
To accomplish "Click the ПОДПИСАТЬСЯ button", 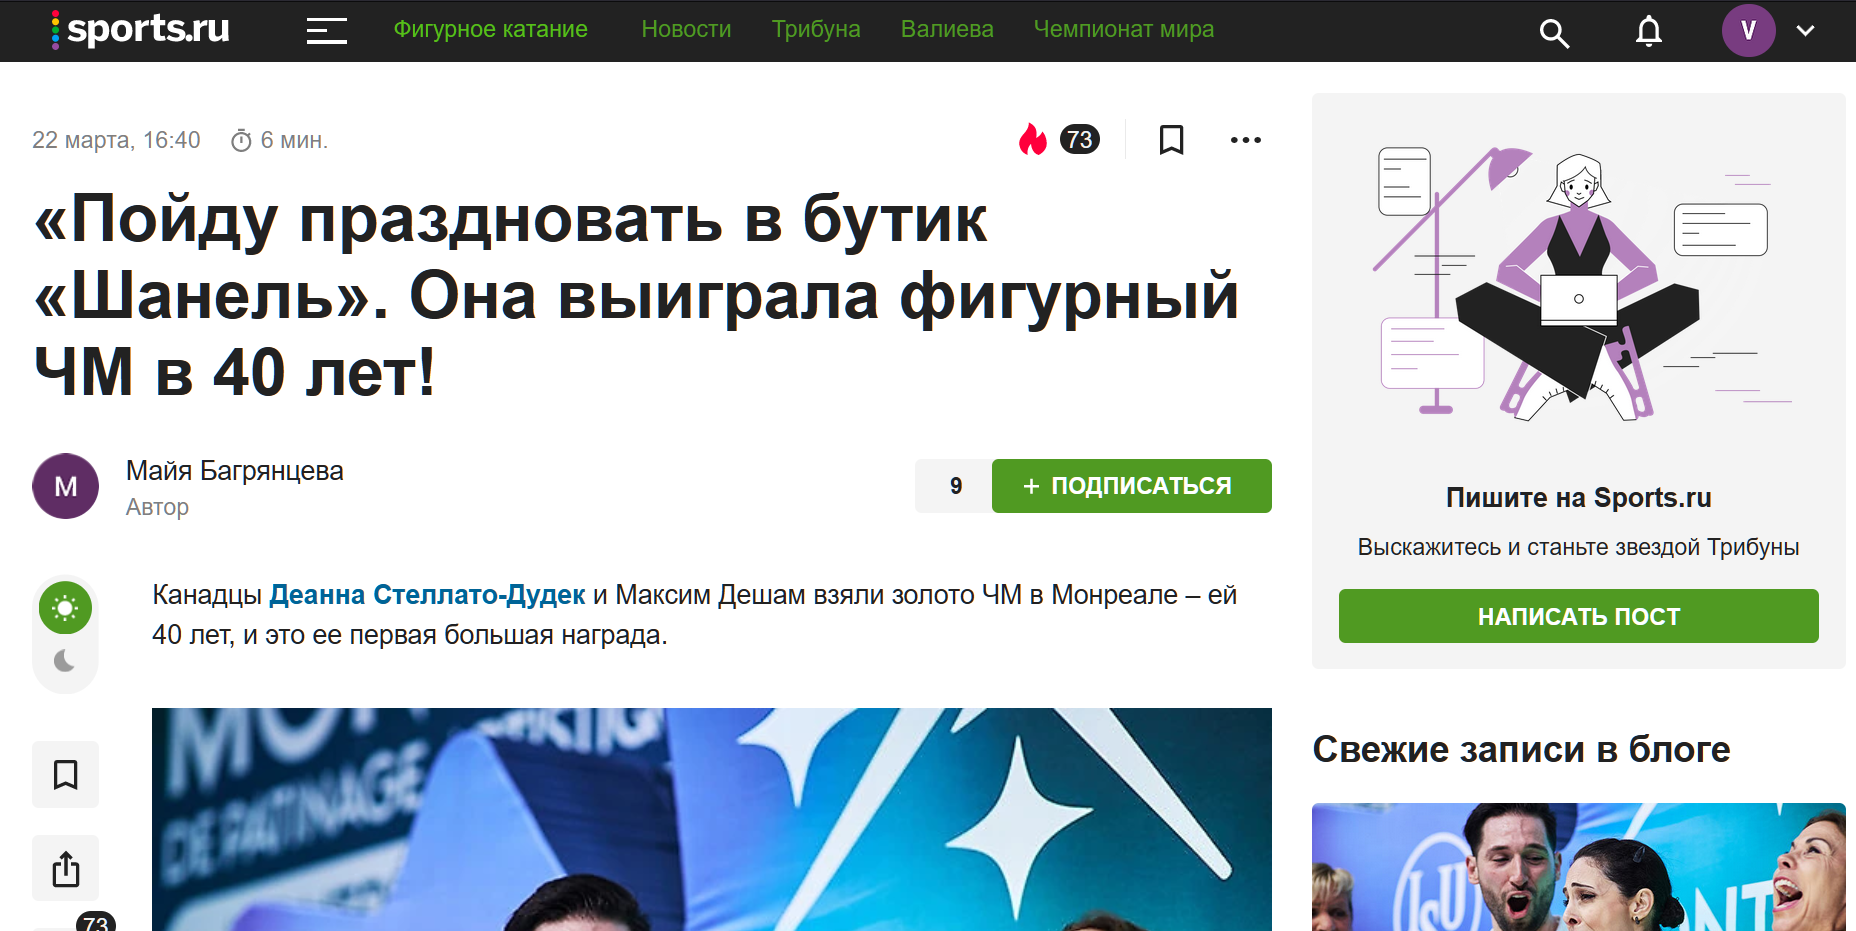I will point(1131,486).
